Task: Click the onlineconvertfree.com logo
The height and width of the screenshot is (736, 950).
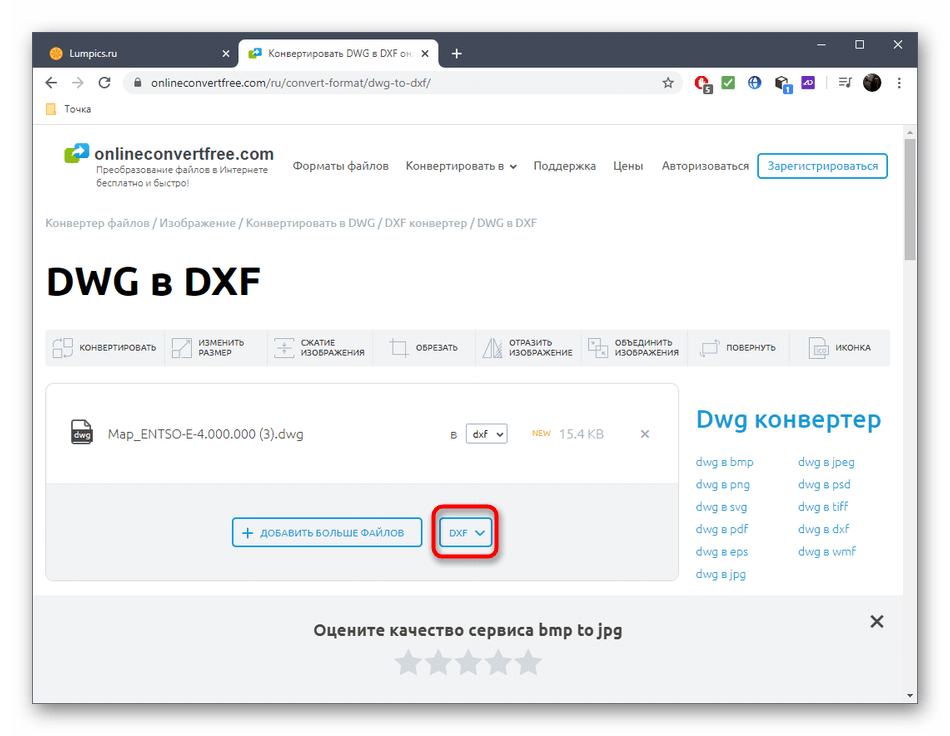Action: coord(169,165)
